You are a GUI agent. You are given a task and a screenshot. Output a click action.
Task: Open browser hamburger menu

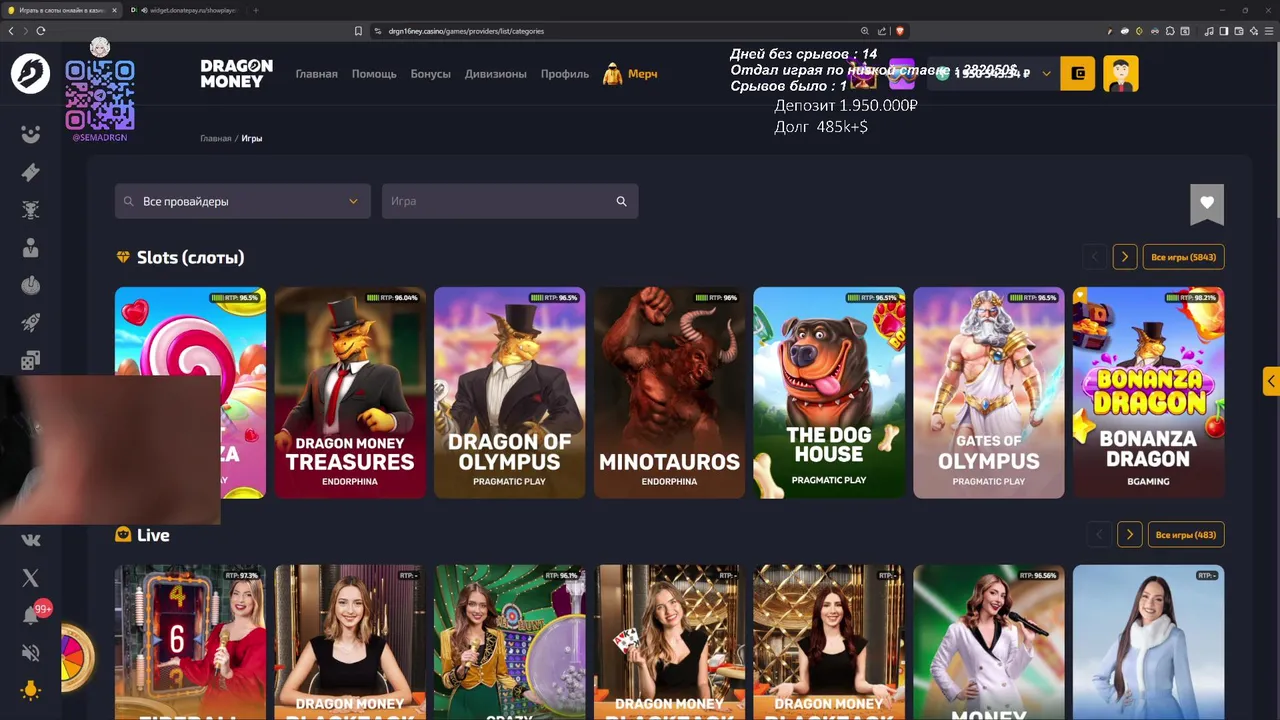(1268, 31)
